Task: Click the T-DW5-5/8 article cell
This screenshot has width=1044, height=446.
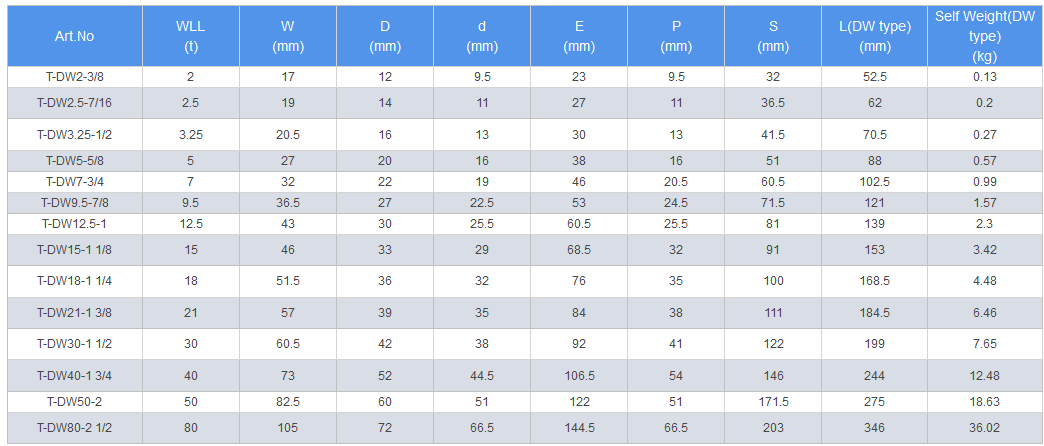Action: [x=75, y=161]
